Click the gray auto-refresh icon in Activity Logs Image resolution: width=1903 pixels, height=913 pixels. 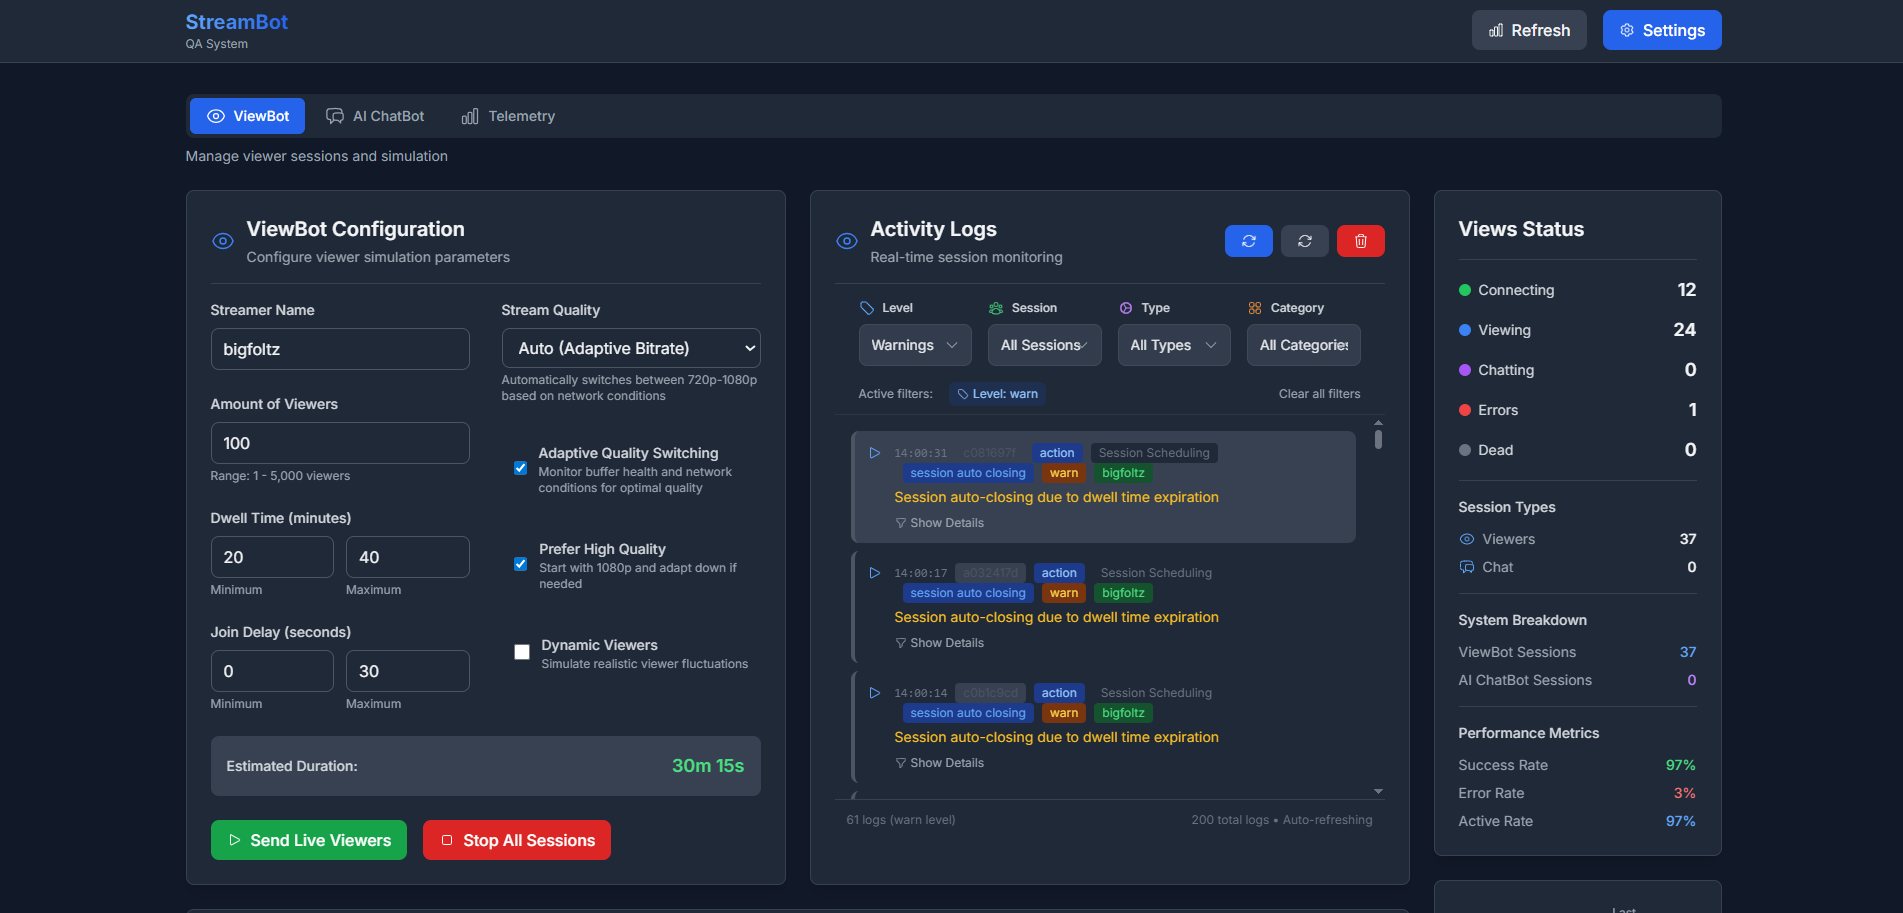click(1305, 241)
